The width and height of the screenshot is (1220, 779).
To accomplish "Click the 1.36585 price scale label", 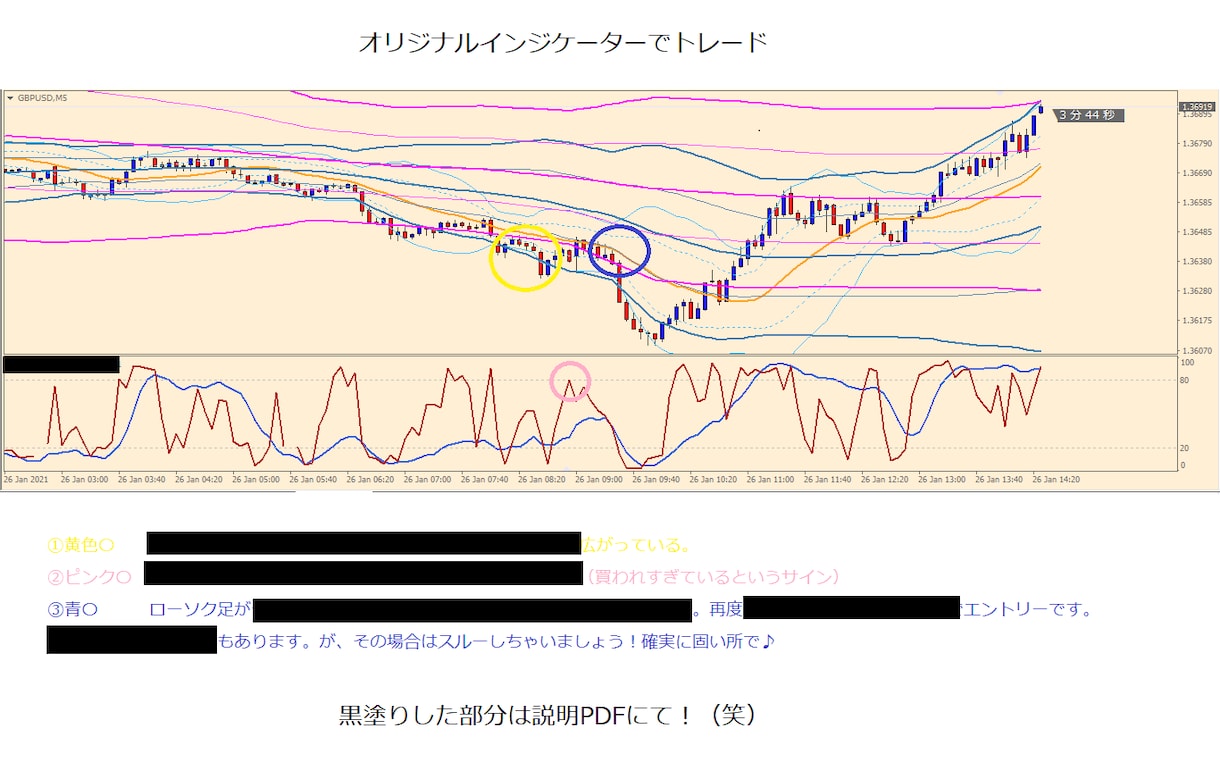I will tap(1196, 202).
